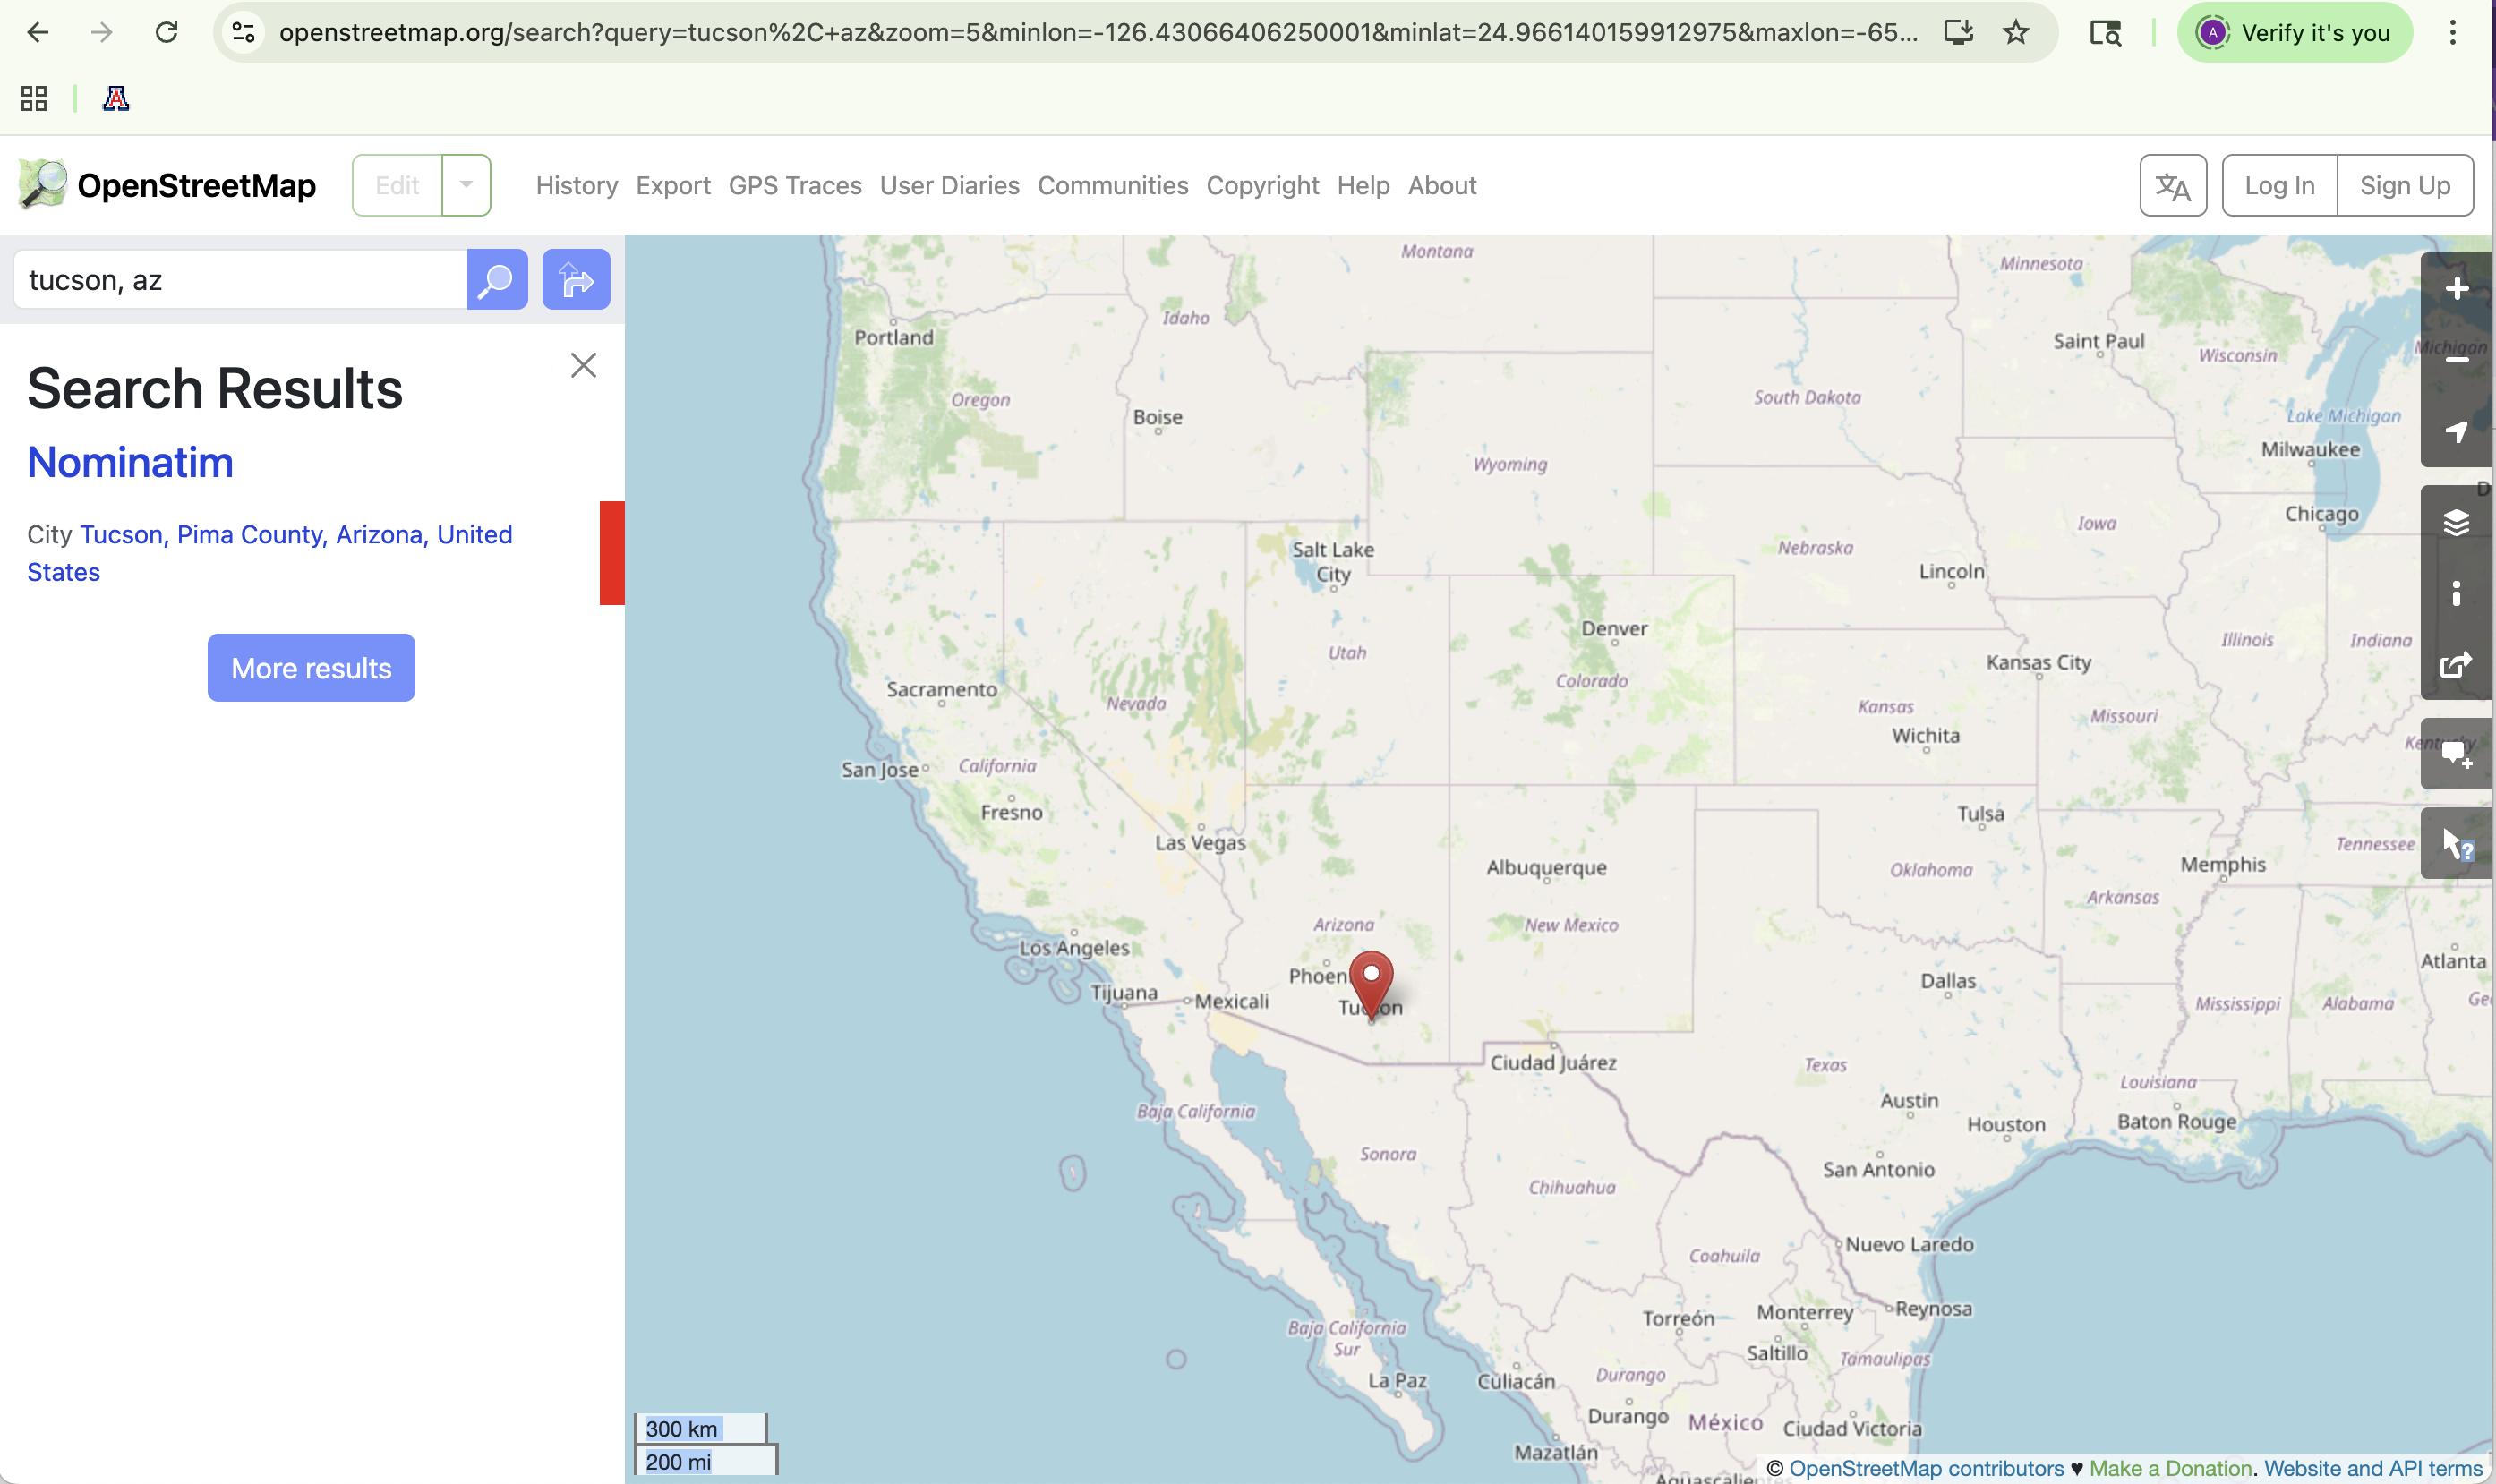The height and width of the screenshot is (1484, 2496).
Task: Click the tucson, az search field
Action: 240,280
